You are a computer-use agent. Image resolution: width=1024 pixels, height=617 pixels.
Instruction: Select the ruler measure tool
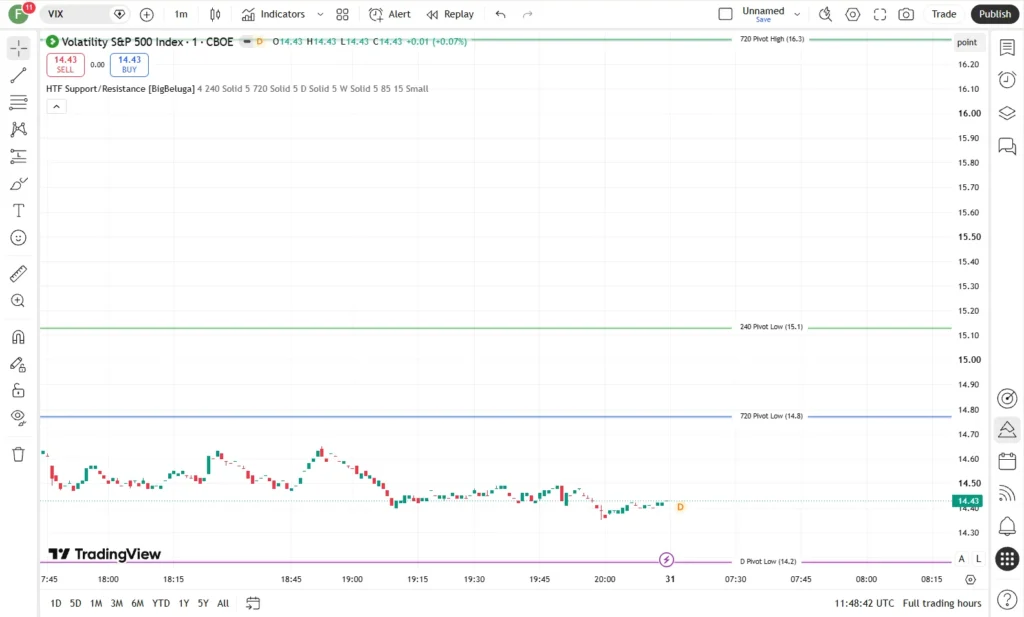(x=18, y=274)
